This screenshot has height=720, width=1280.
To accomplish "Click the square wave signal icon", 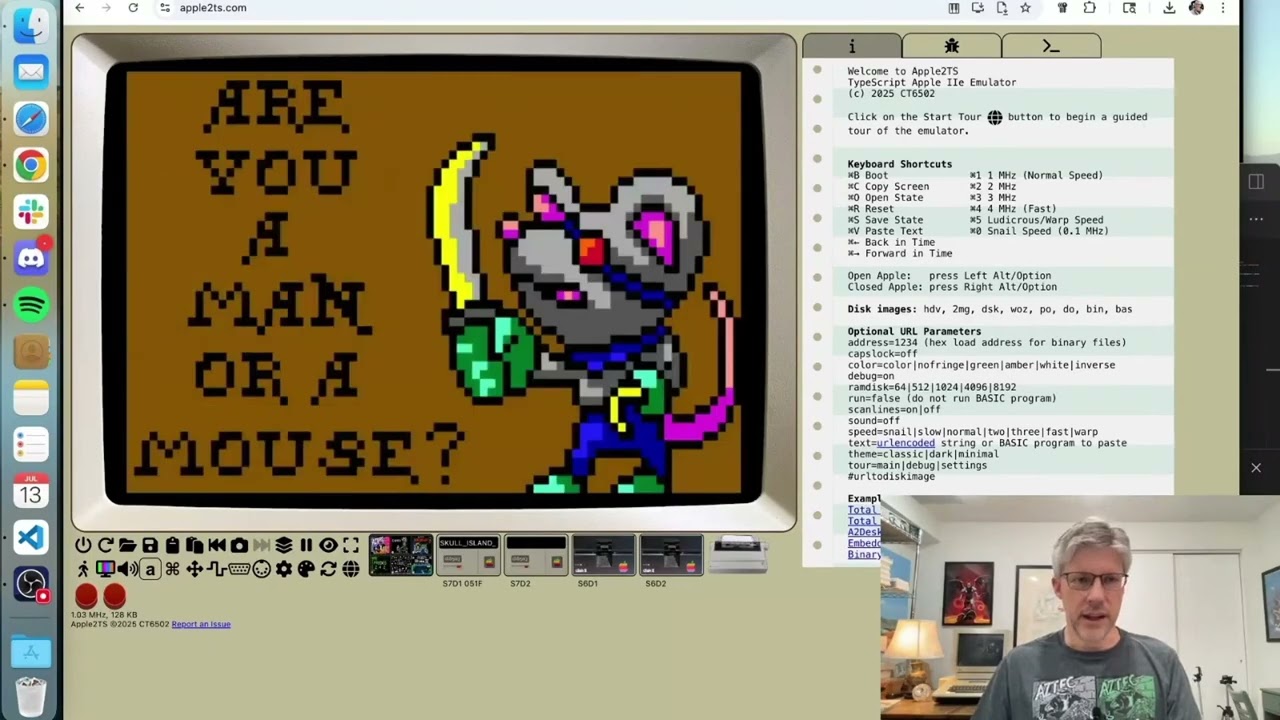I will [217, 569].
